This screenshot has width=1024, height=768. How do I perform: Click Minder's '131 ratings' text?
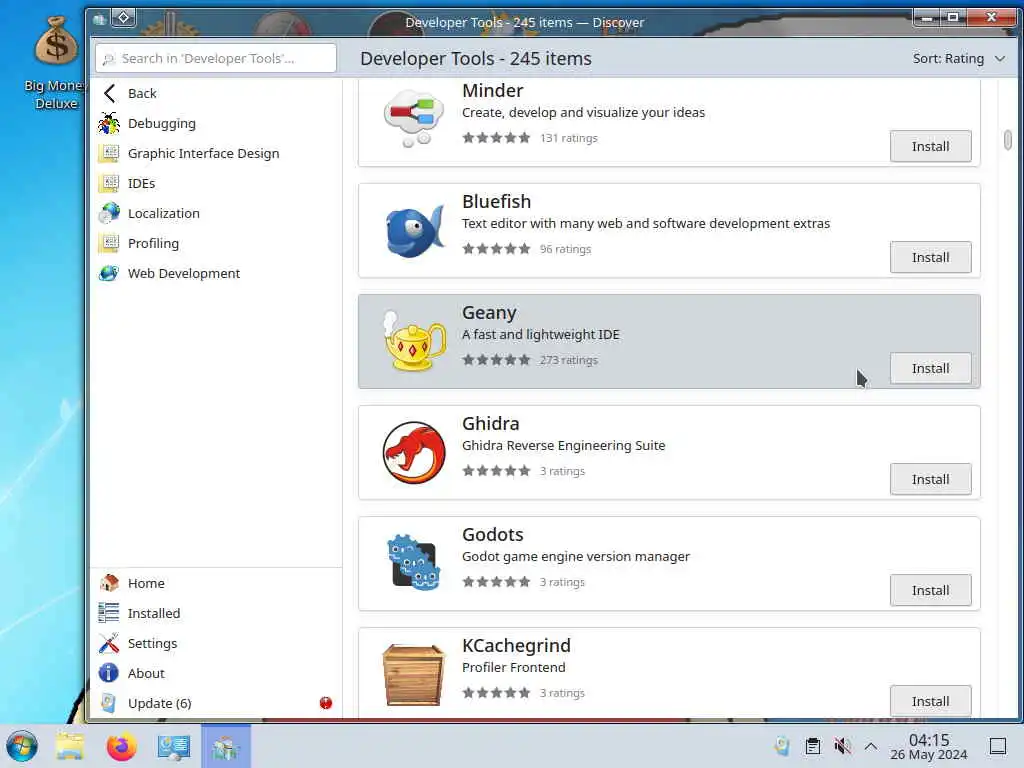point(568,138)
